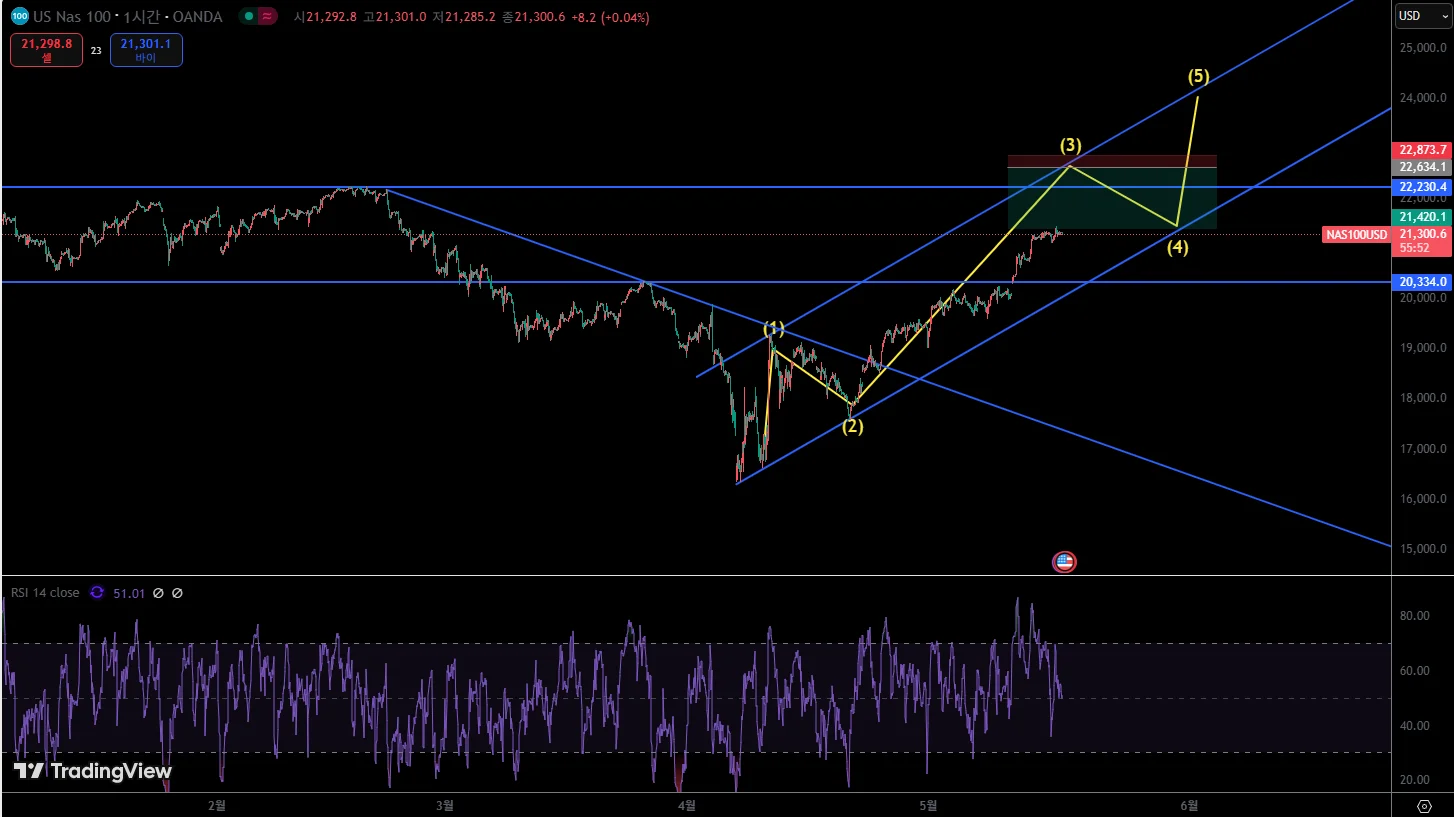The height and width of the screenshot is (817, 1454).
Task: Click the close value 종21,300.6
Action: 534,17
